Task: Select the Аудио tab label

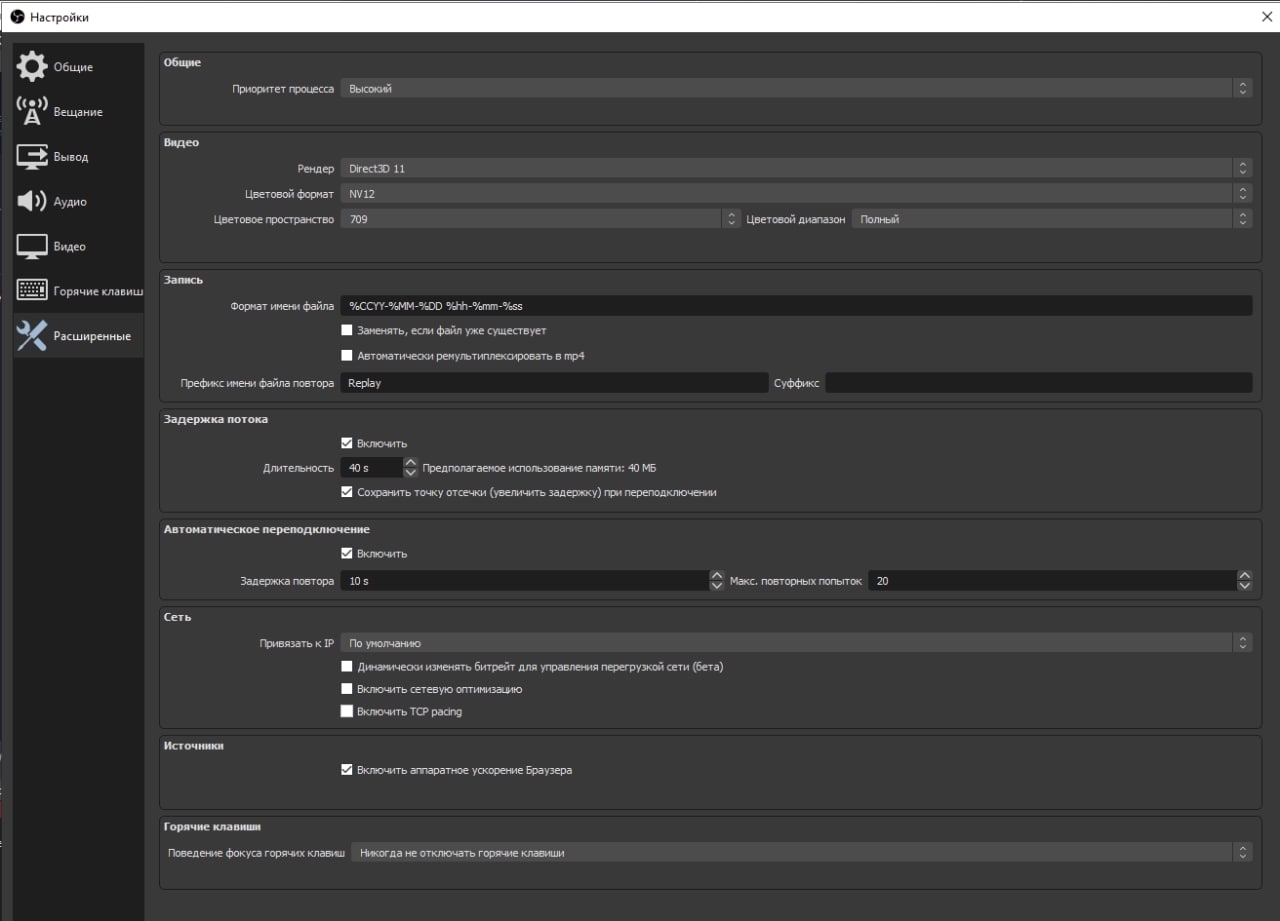Action: click(70, 202)
